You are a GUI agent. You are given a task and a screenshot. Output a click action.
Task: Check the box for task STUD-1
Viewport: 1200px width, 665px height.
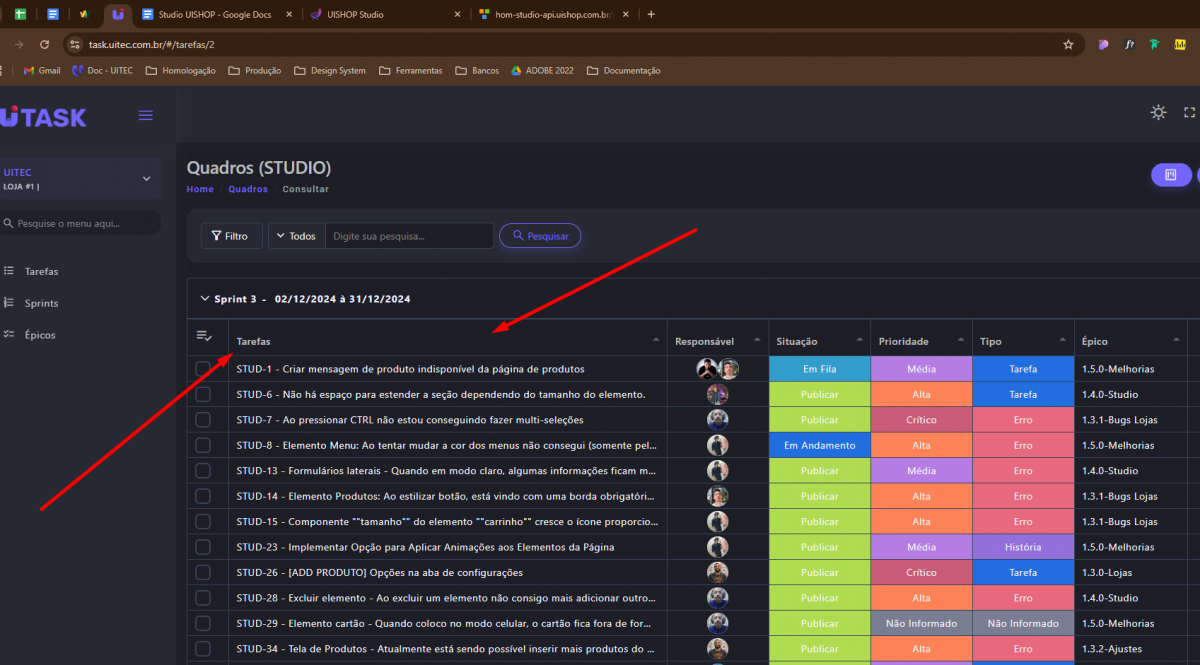(203, 369)
